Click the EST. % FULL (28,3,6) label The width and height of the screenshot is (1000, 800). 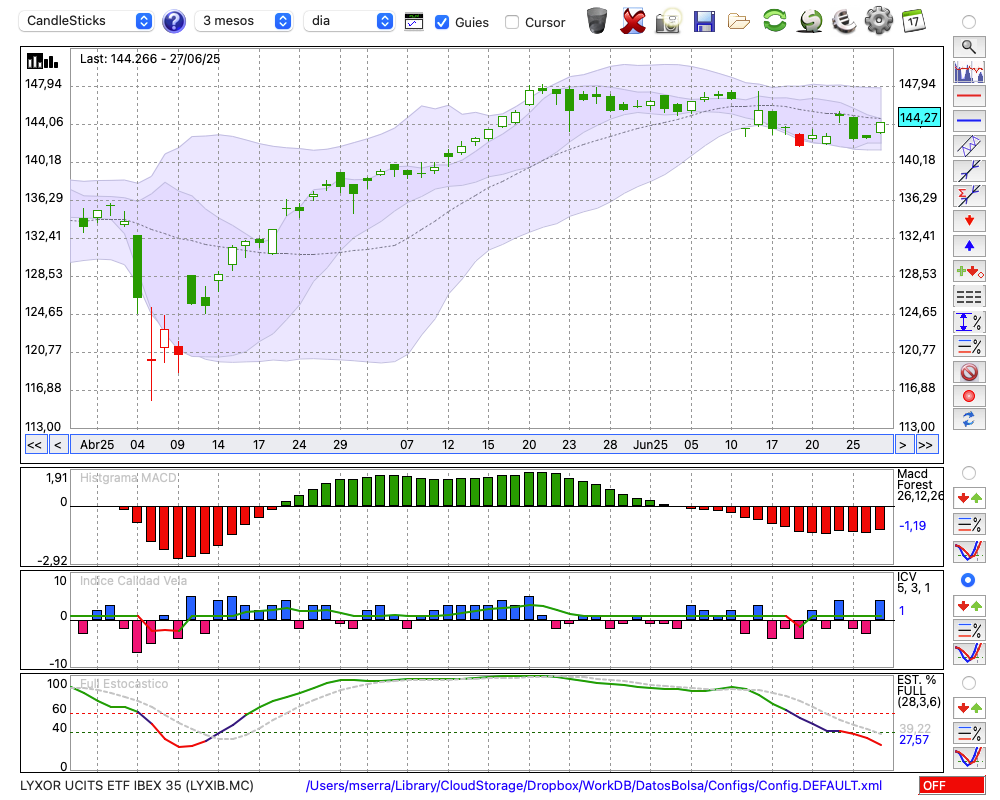(919, 691)
